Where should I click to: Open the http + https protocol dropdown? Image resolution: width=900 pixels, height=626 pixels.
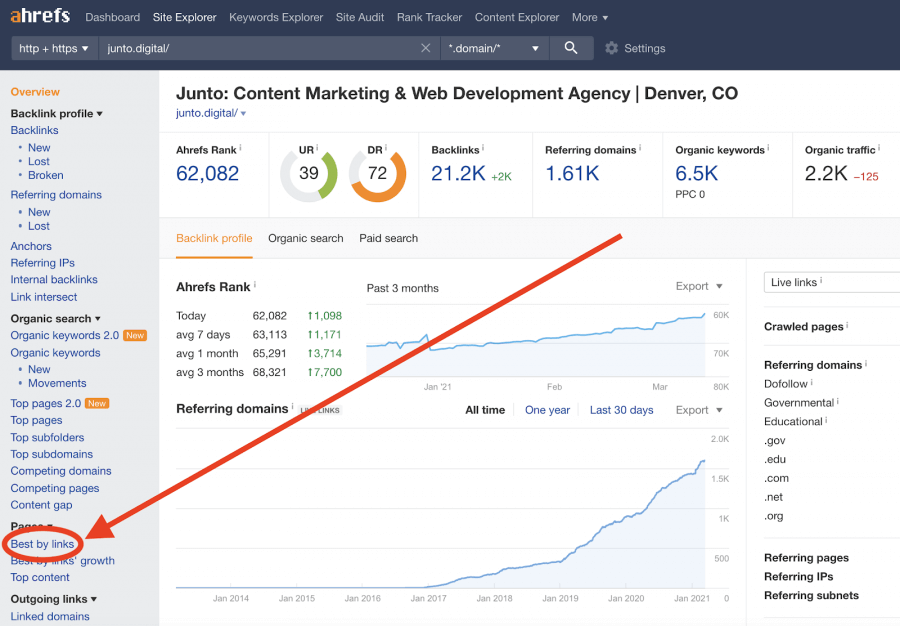pyautogui.click(x=54, y=48)
